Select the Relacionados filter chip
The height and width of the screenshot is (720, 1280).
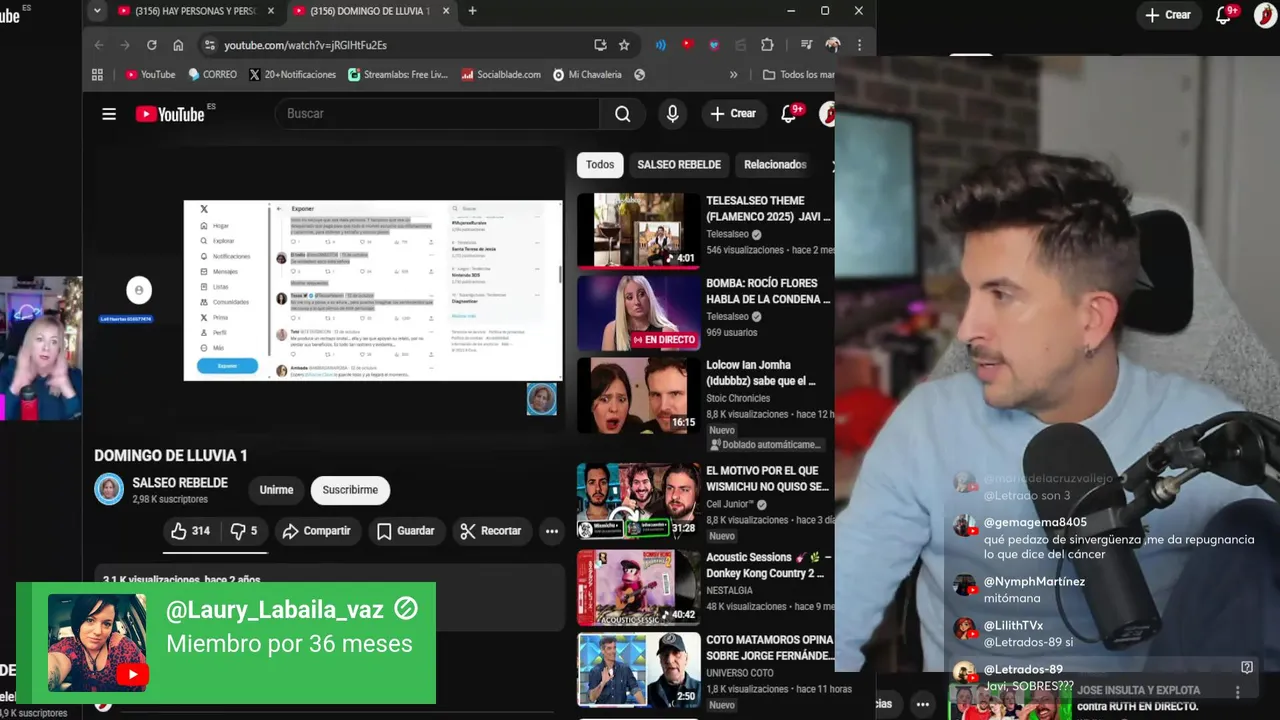tap(775, 165)
